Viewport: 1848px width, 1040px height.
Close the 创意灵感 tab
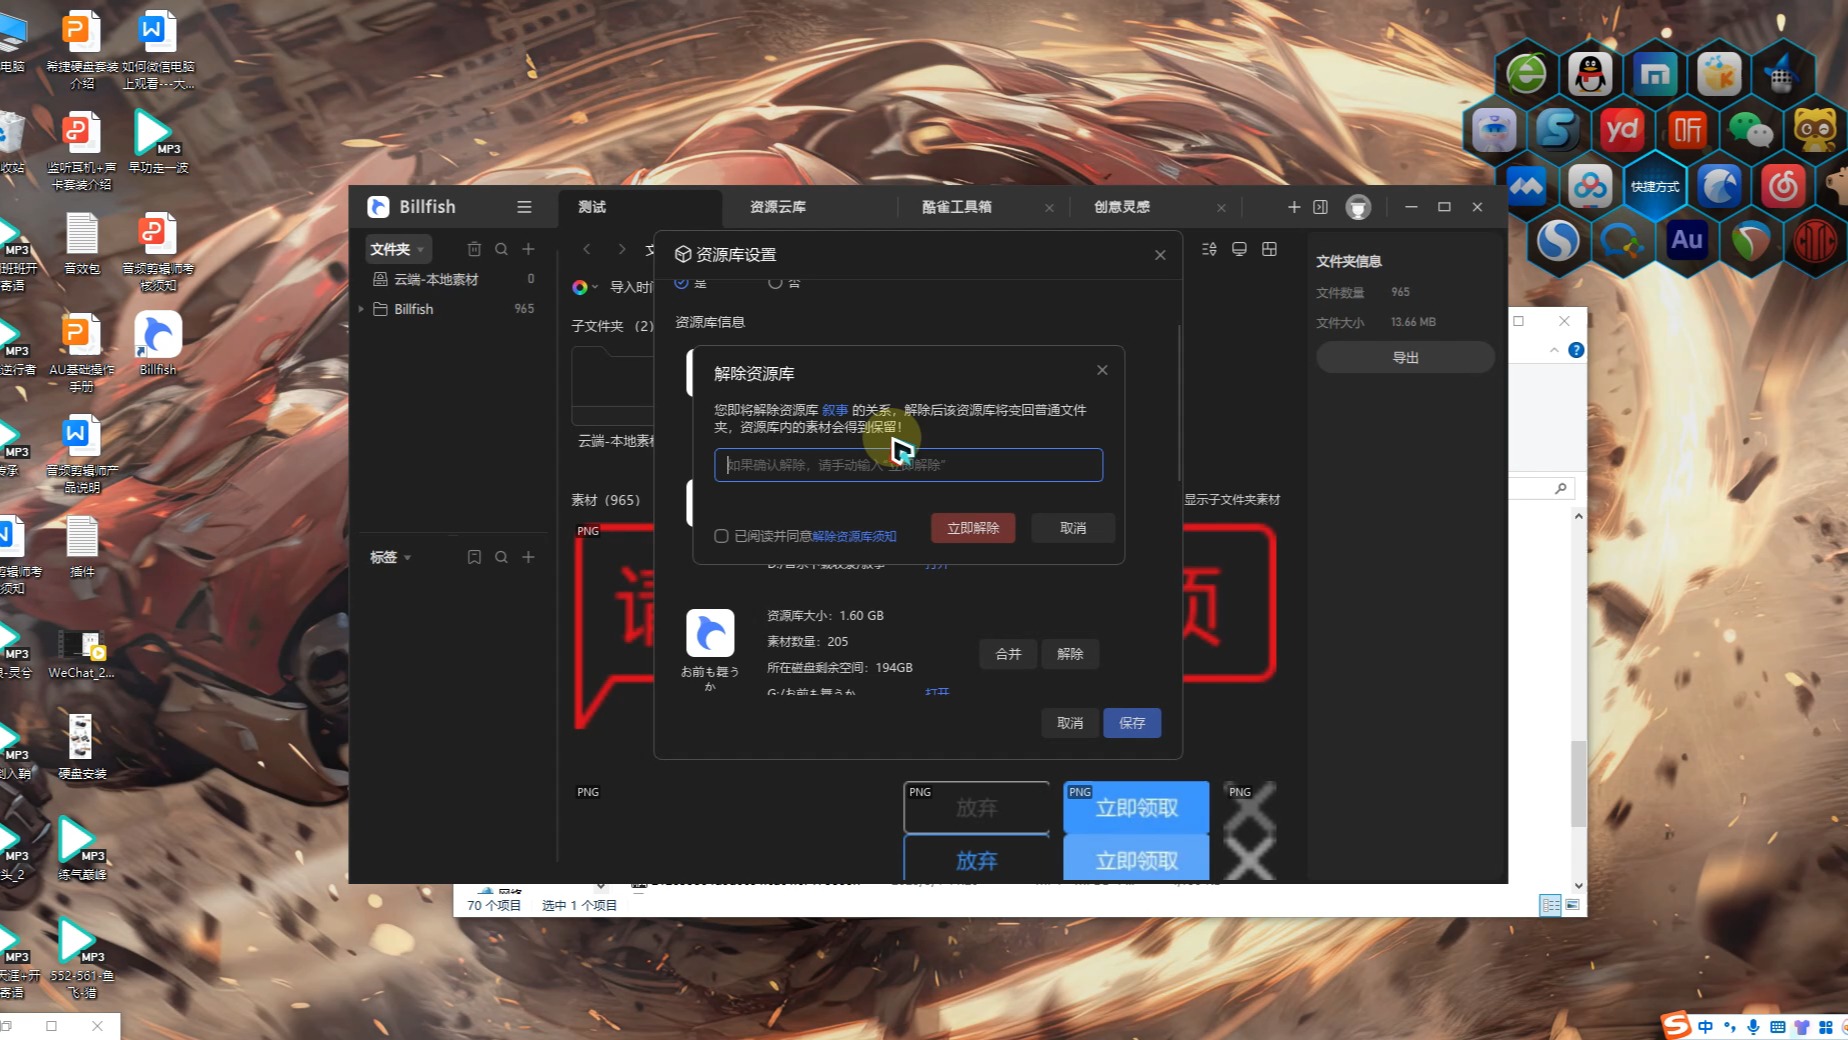pyautogui.click(x=1221, y=208)
